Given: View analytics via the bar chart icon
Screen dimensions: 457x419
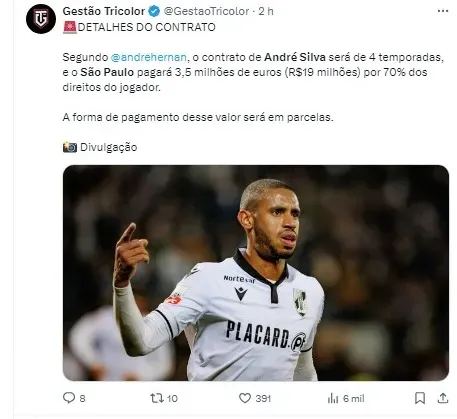Looking at the screenshot, I should point(333,398).
